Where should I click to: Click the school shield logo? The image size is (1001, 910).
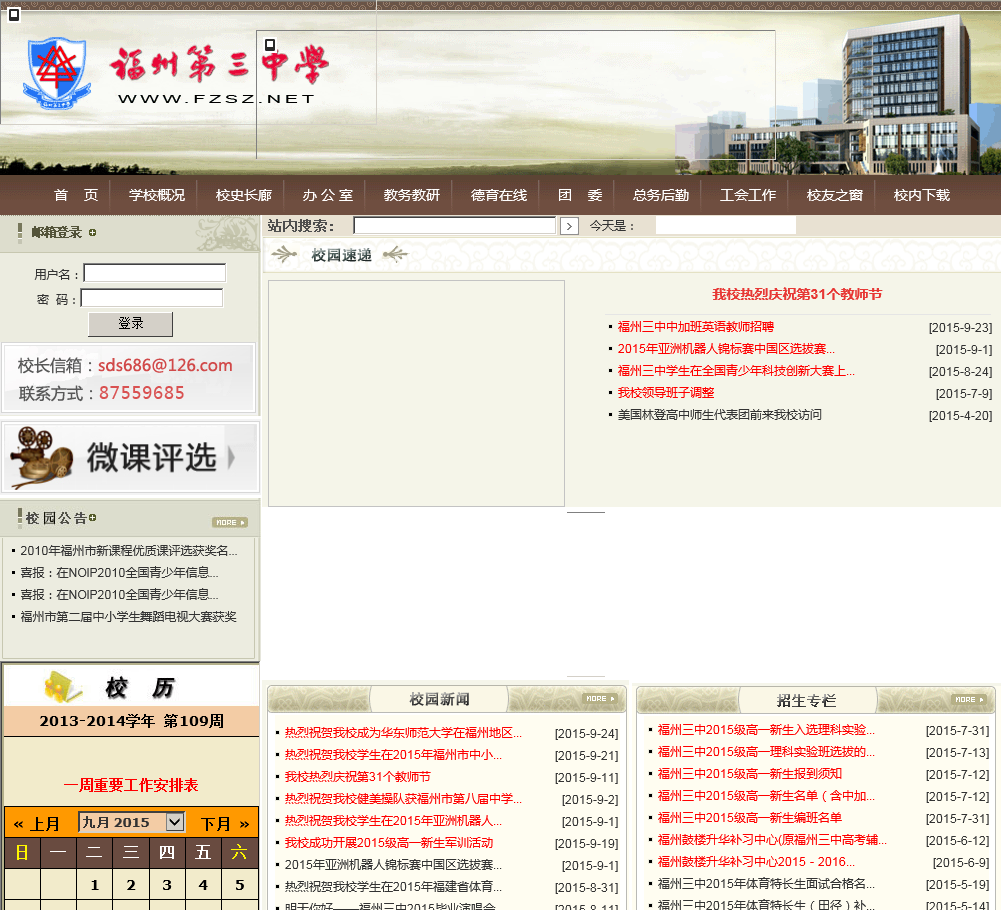point(55,72)
